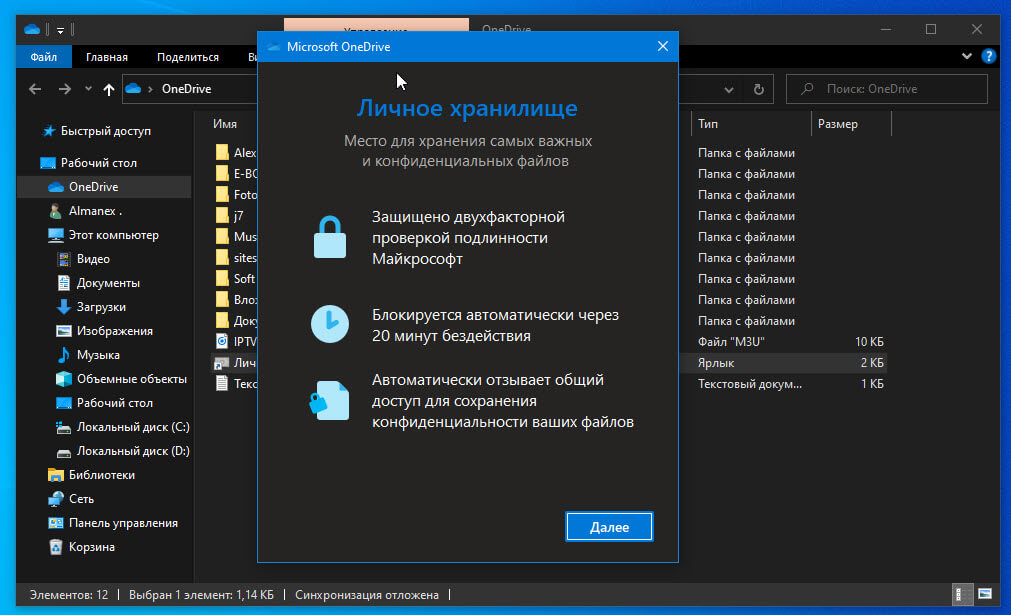
Task: Open Explorer help question mark icon
Action: click(x=988, y=56)
